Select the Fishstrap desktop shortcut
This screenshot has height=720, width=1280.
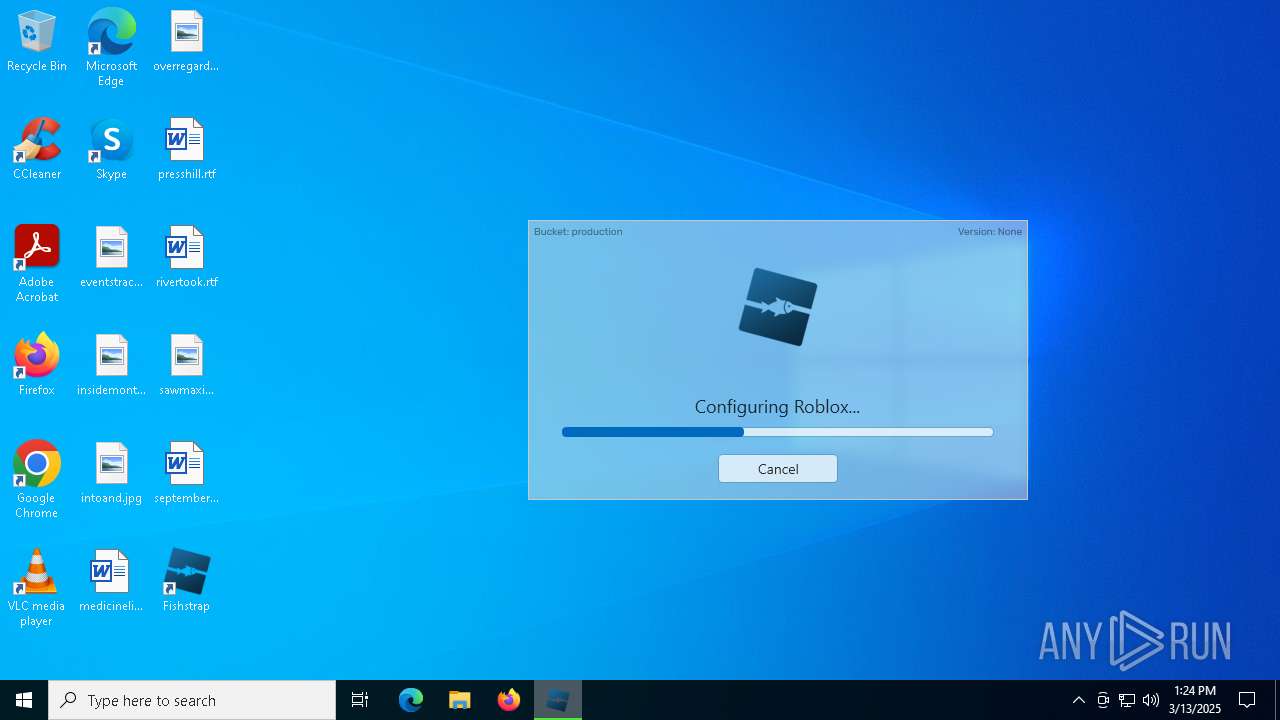tap(186, 582)
